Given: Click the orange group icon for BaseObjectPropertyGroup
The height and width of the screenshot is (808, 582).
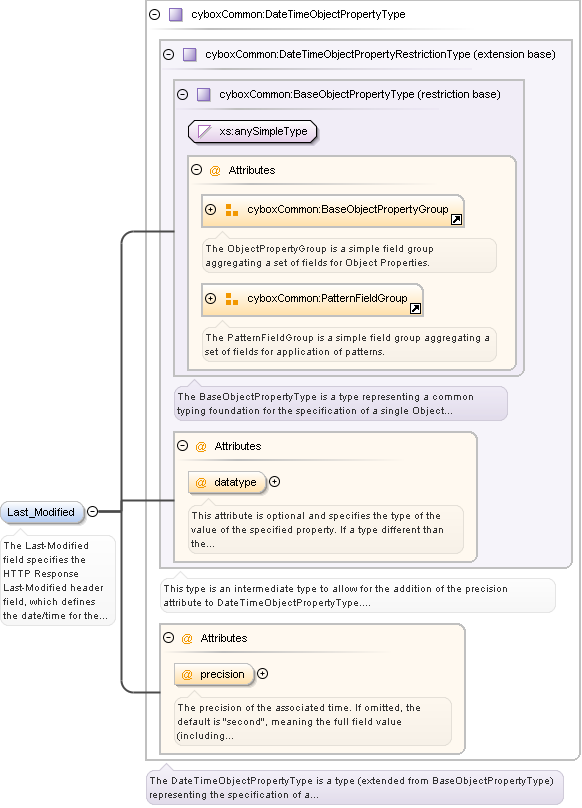Looking at the screenshot, I should coord(232,210).
